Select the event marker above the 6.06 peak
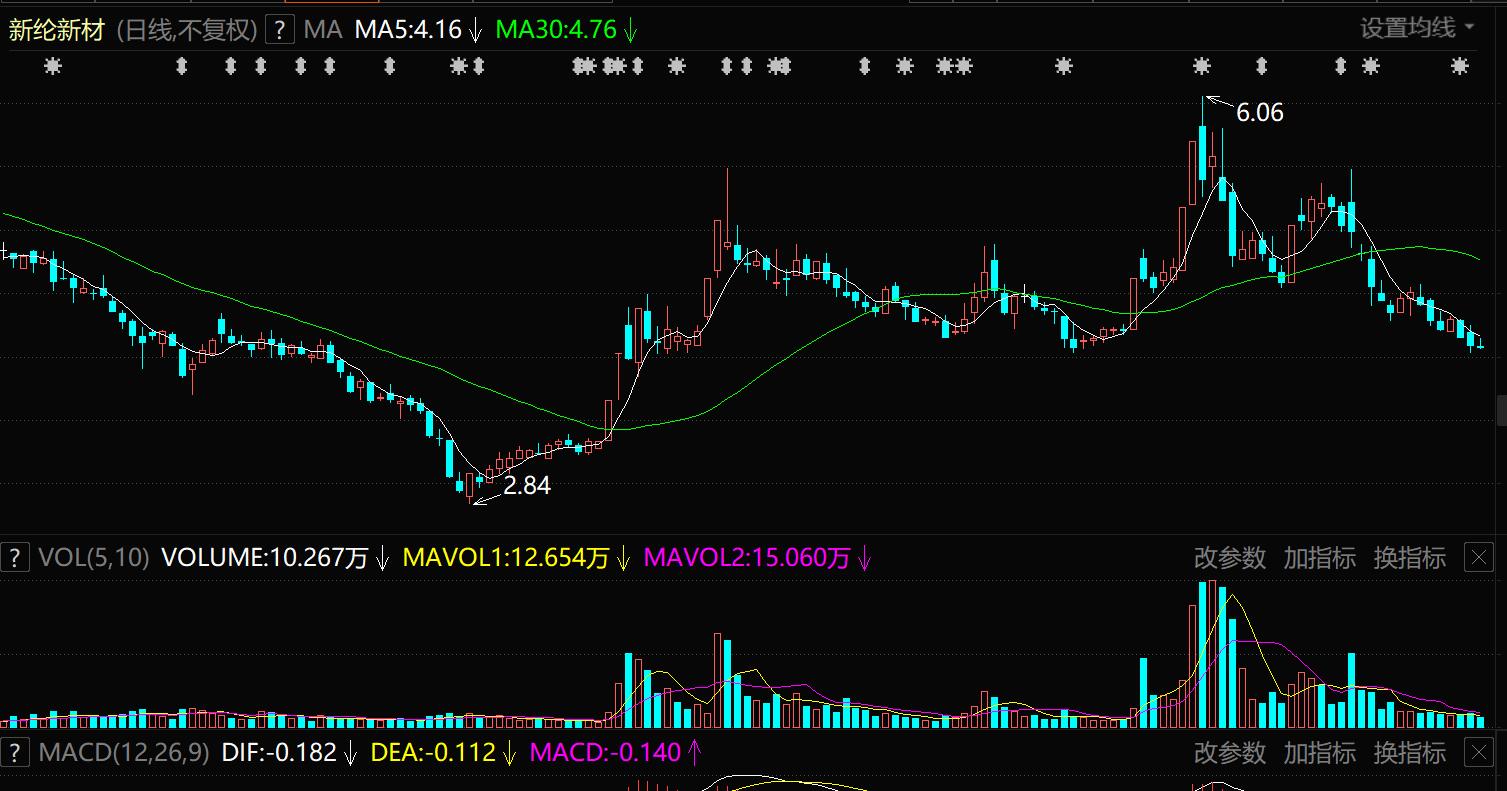This screenshot has height=791, width=1507. 1202,66
